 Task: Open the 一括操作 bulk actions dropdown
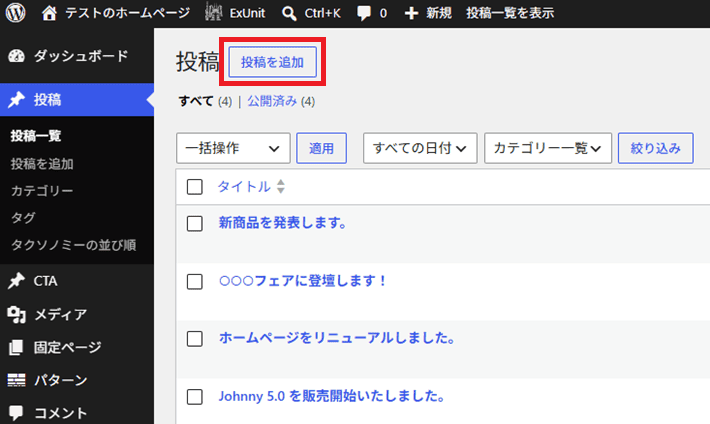coord(233,148)
